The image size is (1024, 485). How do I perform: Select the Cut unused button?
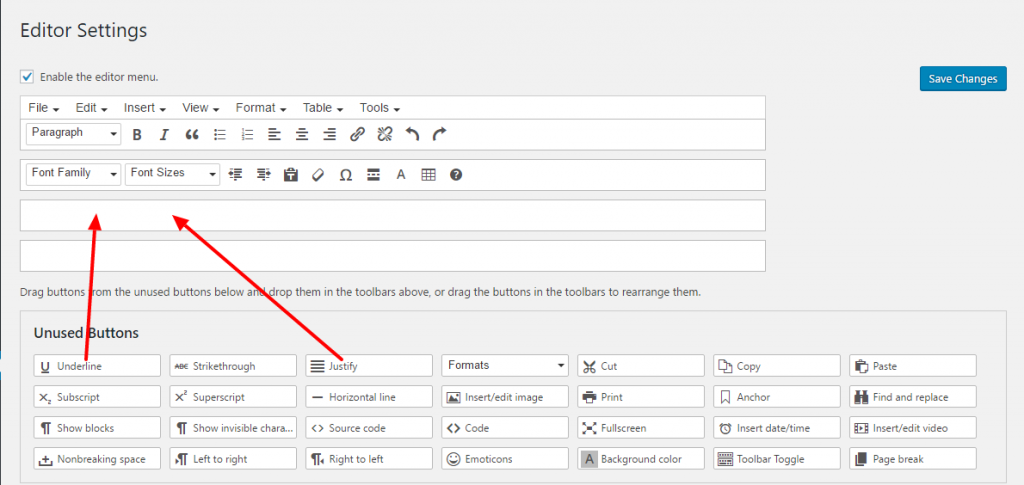[x=641, y=366]
